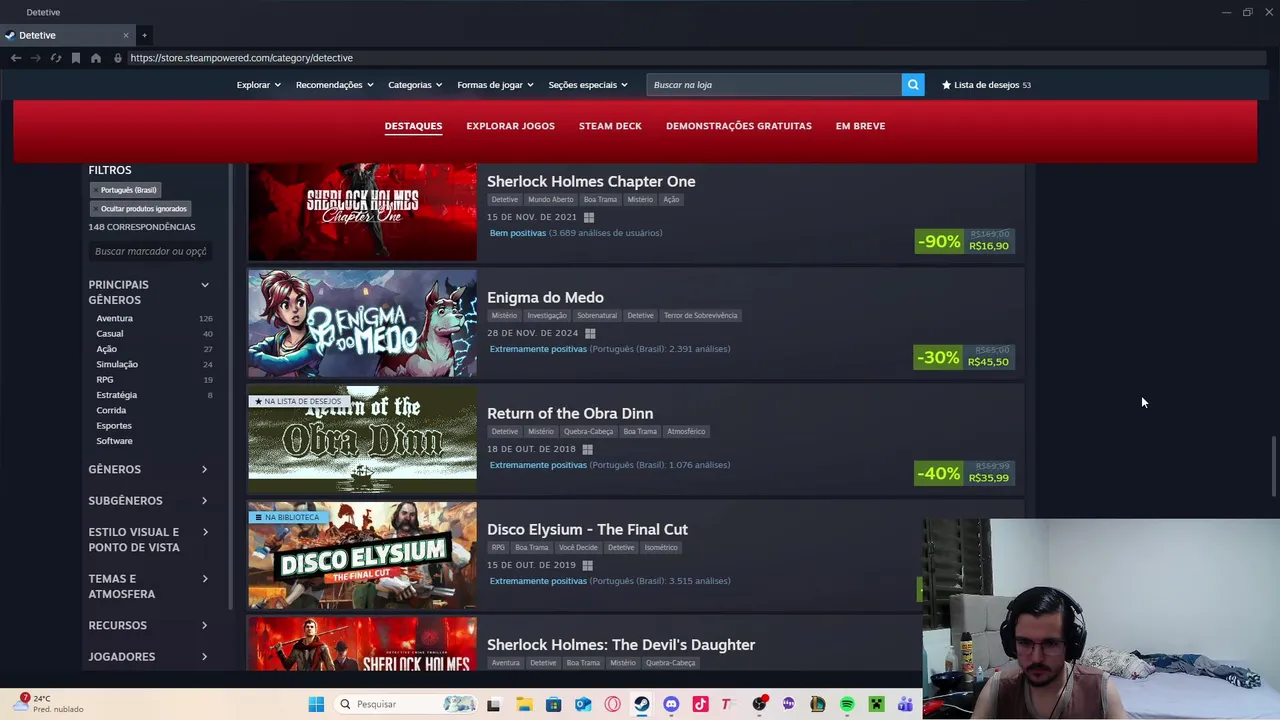Open Outlook from the taskbar
Viewport: 1280px width, 720px height.
583,704
